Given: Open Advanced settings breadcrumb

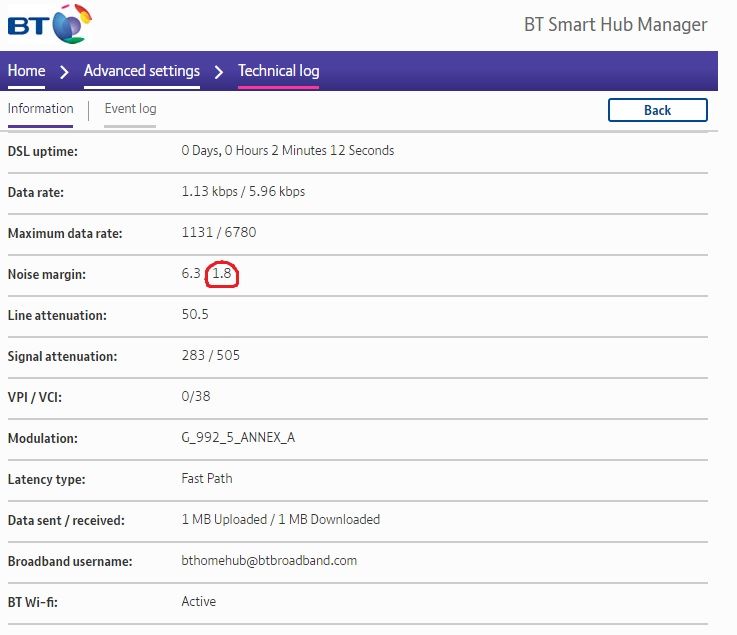Looking at the screenshot, I should (x=142, y=71).
